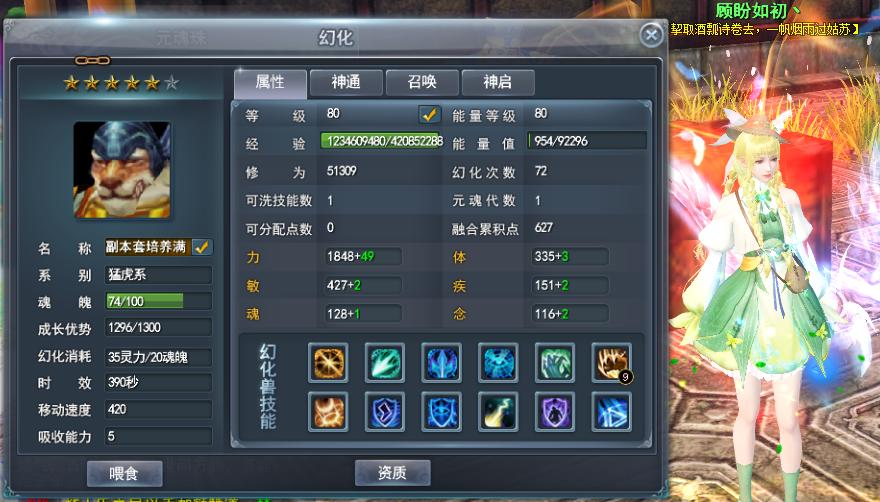
Task: Click the purple silhouette shield skill icon
Action: (x=554, y=412)
